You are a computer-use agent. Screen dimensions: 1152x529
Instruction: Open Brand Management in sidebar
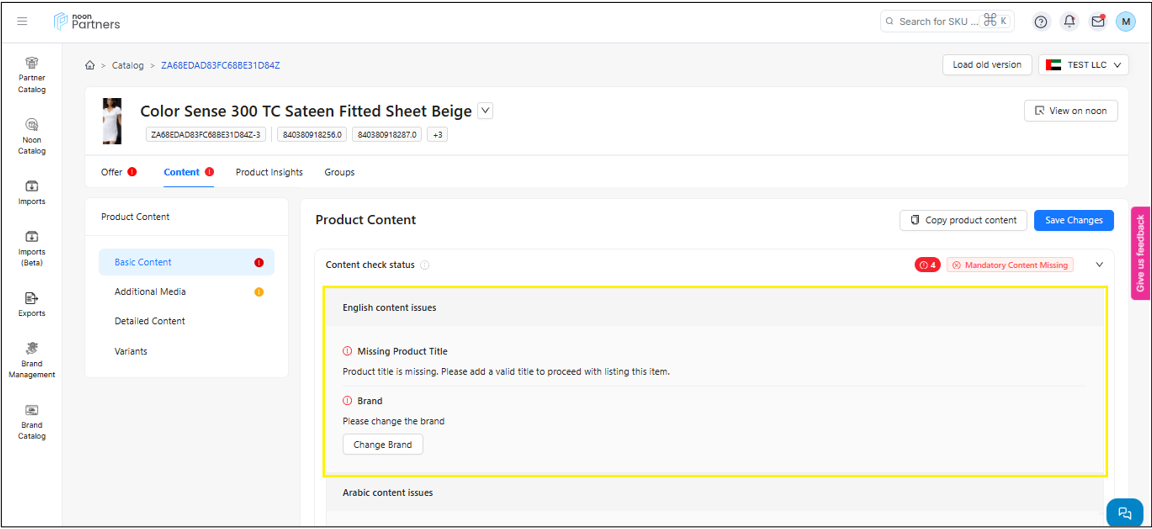click(32, 361)
